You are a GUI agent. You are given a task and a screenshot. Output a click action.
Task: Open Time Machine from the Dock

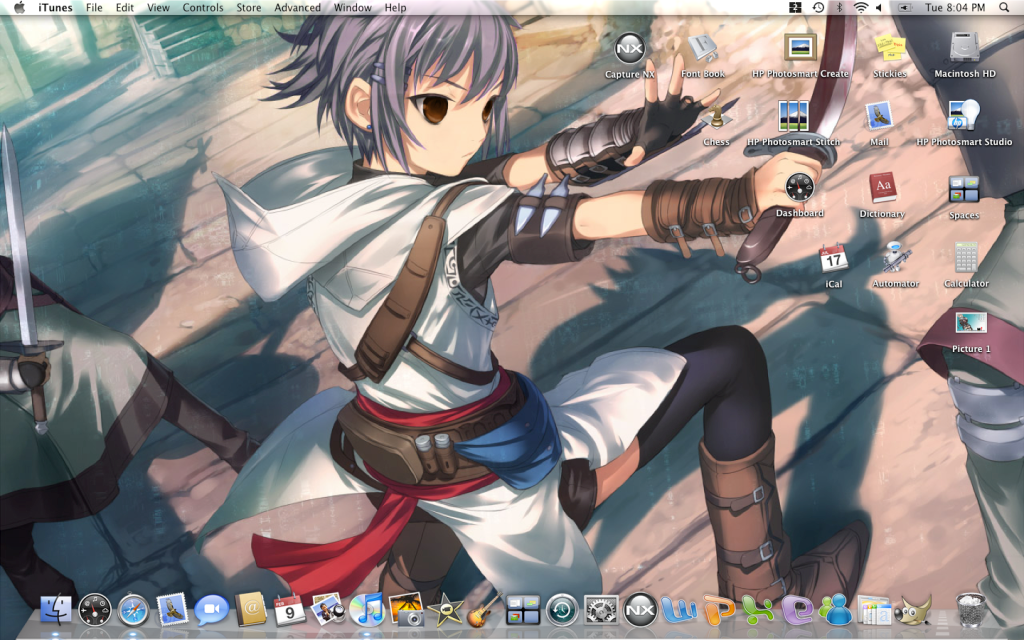click(x=562, y=611)
